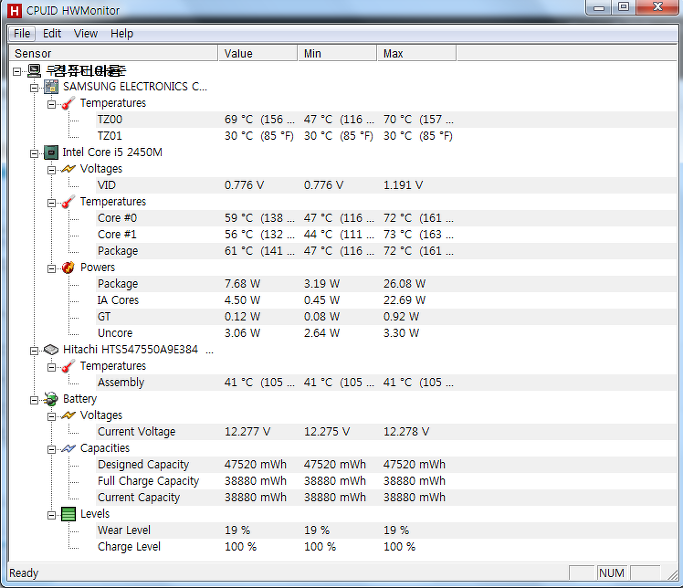Select the Full Charge Capacity row
The image size is (683, 588).
tap(386, 481)
